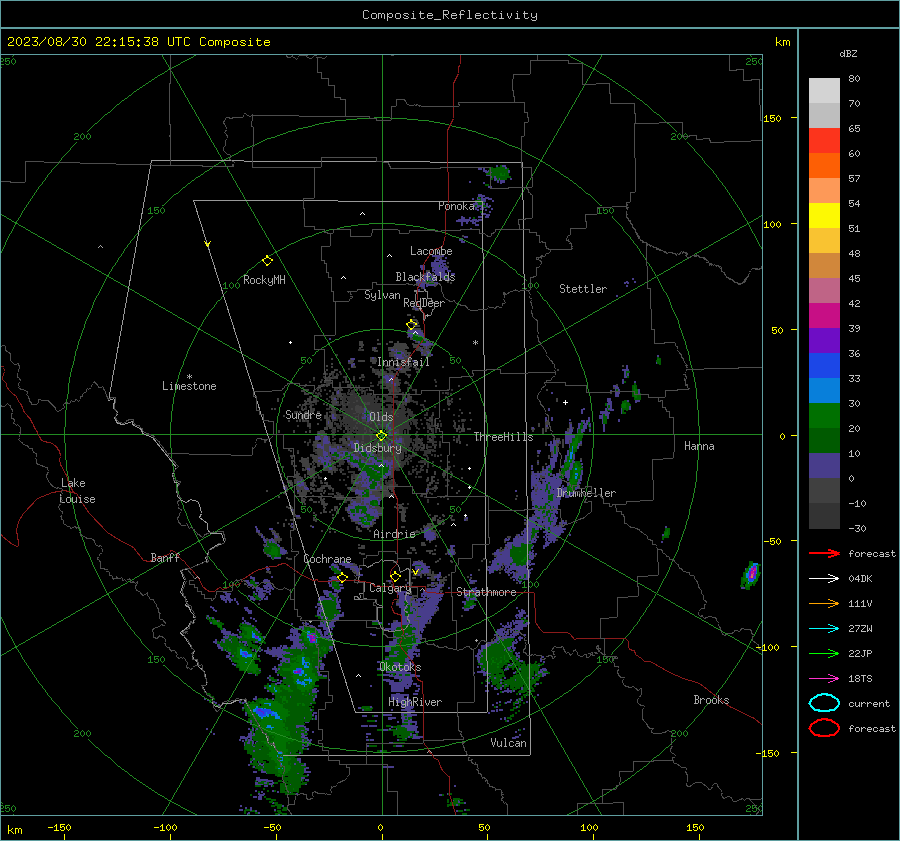This screenshot has width=900, height=841.
Task: Click the -150 value on the bottom axis
Action: click(59, 828)
